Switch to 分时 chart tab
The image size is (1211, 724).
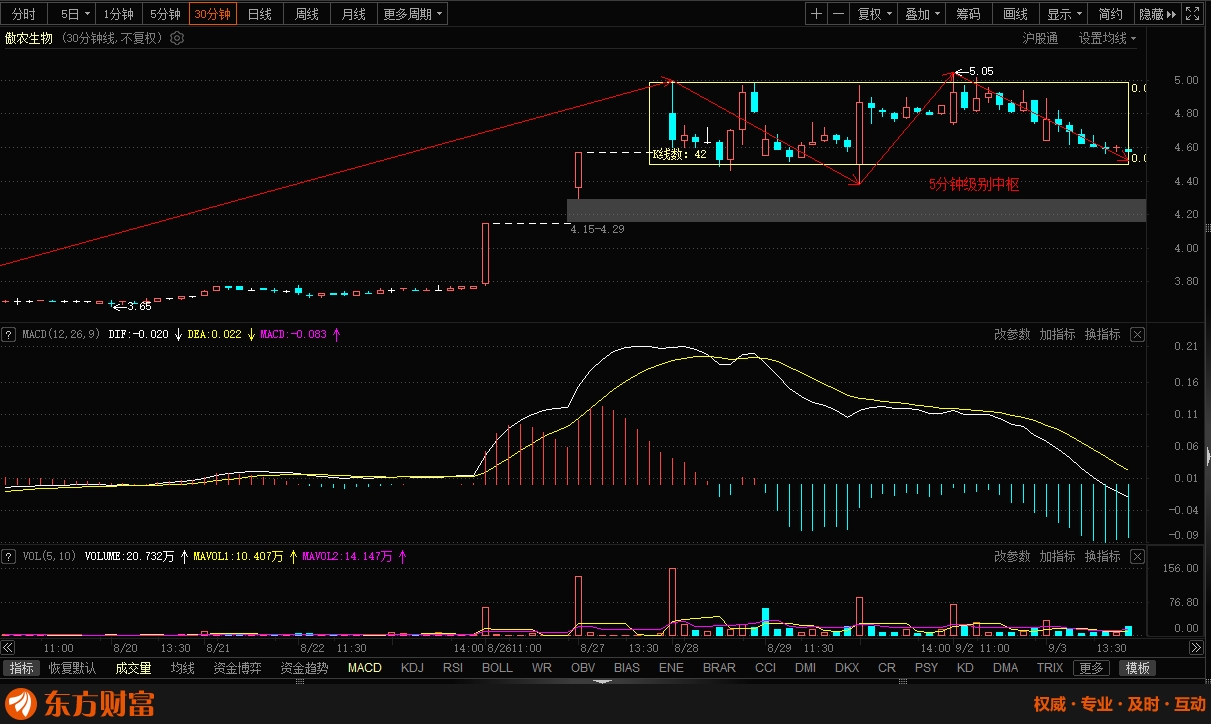[24, 14]
